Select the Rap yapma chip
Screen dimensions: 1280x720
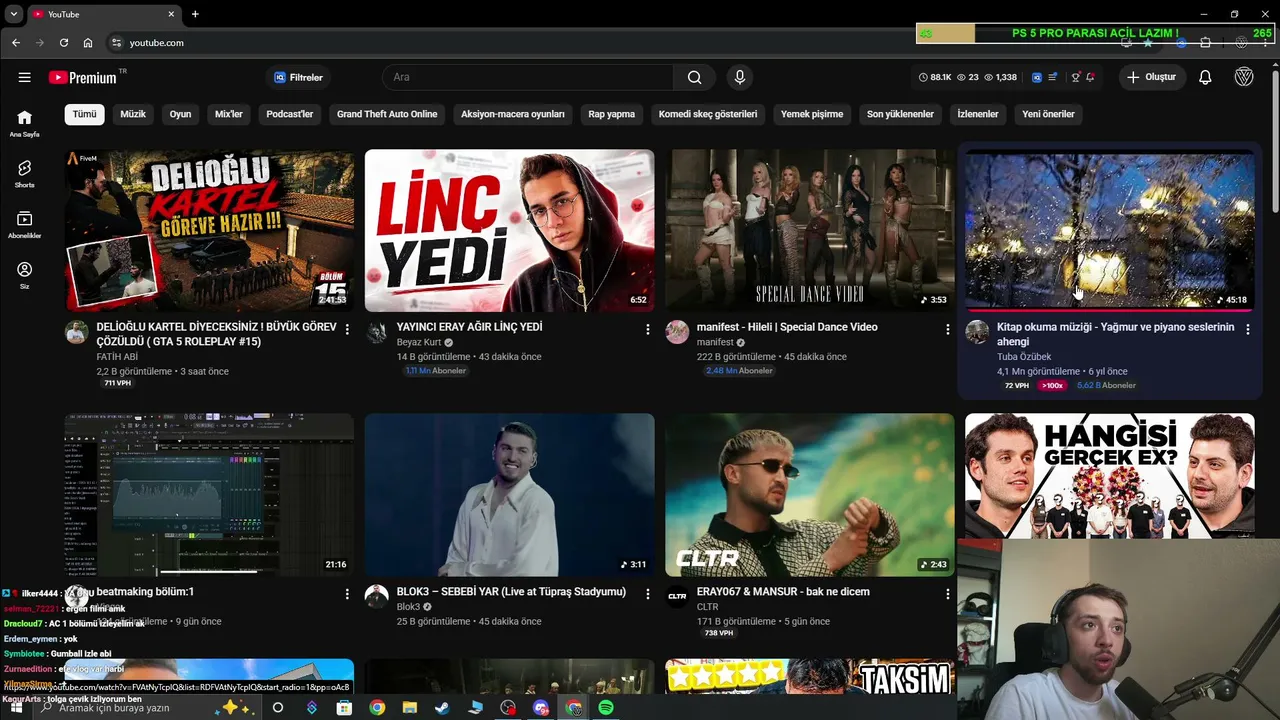click(x=612, y=114)
